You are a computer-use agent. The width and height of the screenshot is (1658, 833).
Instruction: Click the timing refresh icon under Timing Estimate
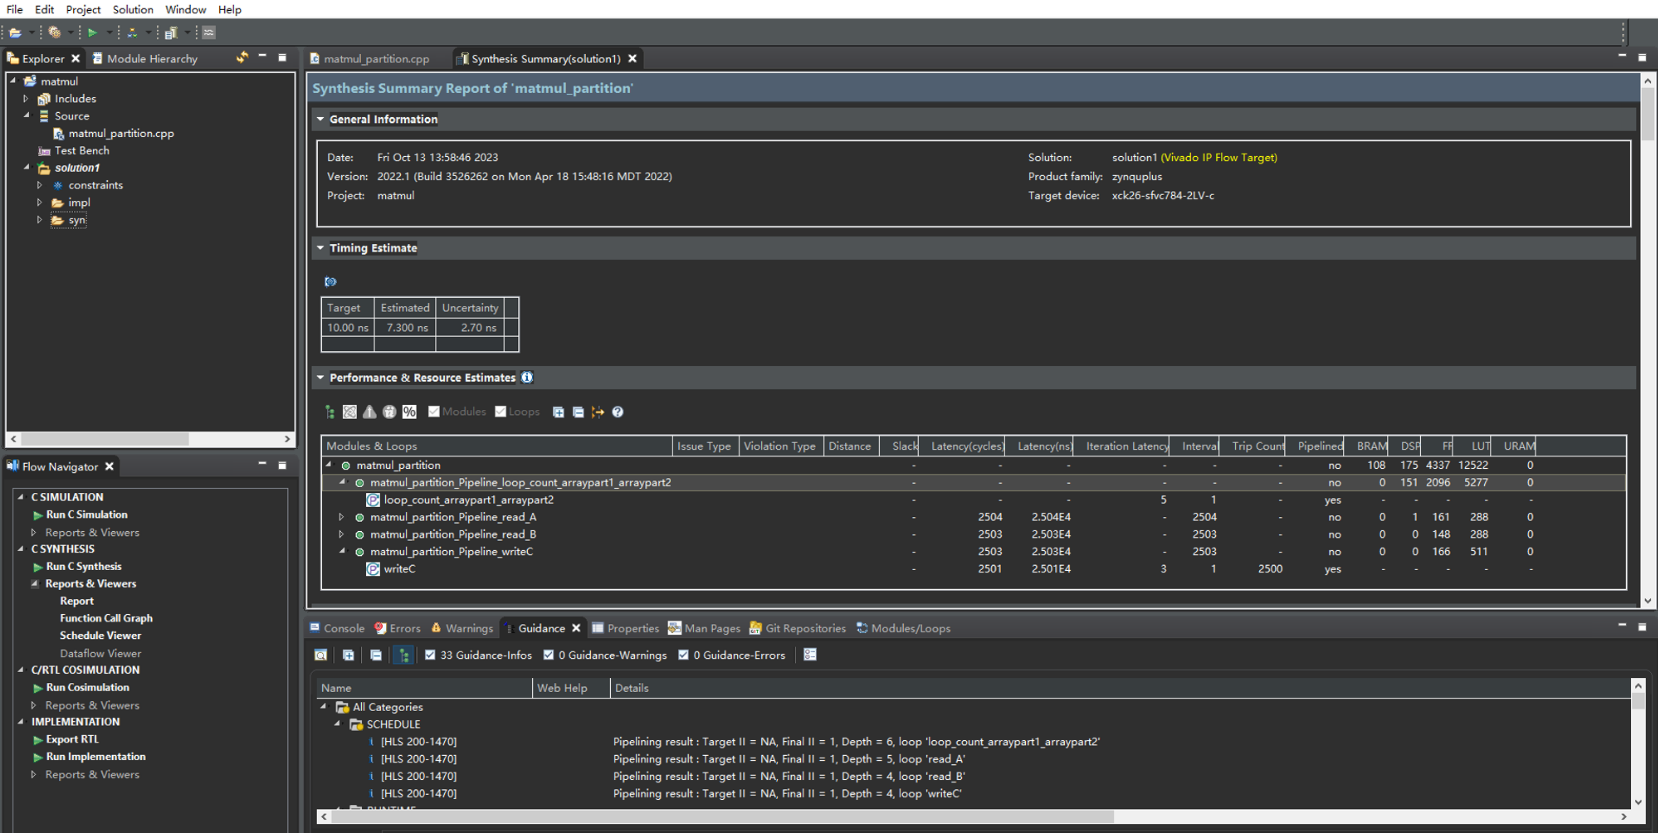(x=331, y=282)
